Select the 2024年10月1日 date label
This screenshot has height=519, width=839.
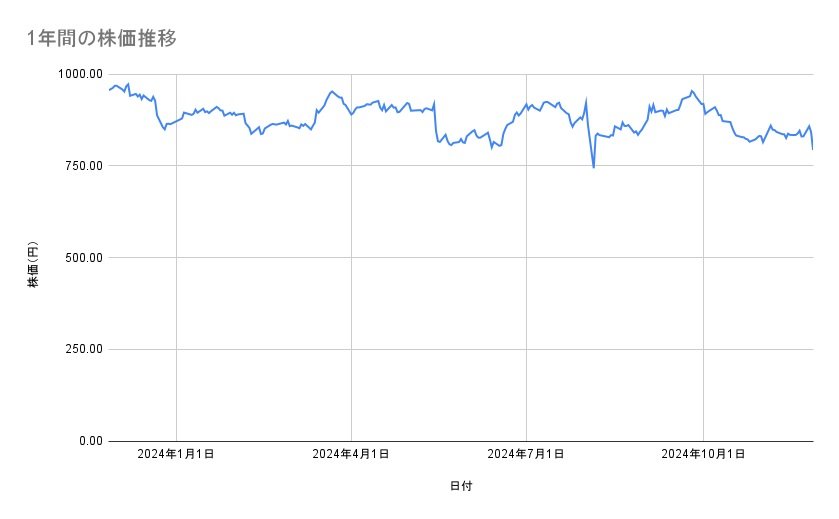(703, 455)
